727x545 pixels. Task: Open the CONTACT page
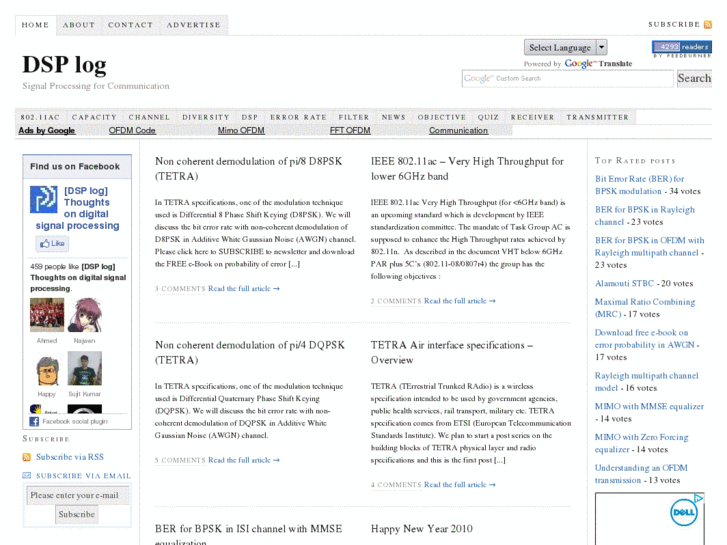(x=130, y=25)
